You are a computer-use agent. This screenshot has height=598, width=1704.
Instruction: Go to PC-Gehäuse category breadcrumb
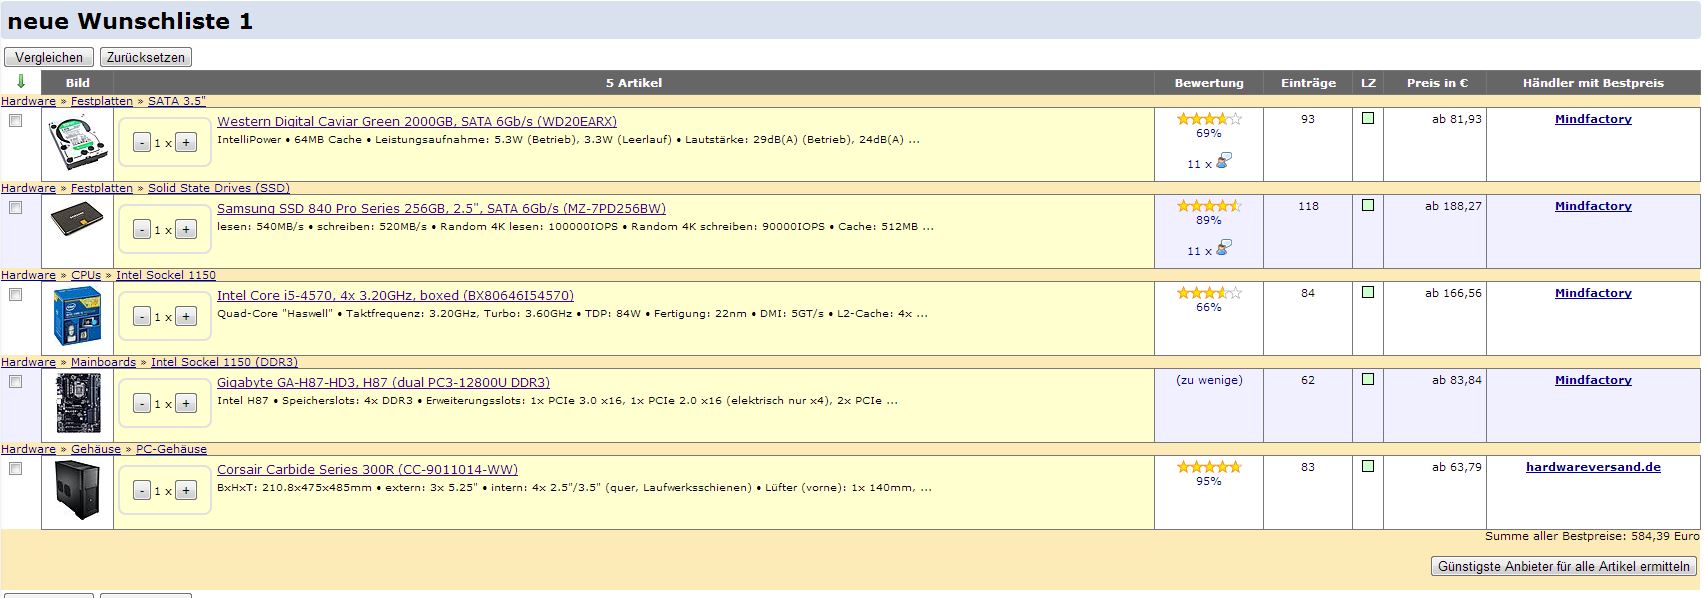171,449
